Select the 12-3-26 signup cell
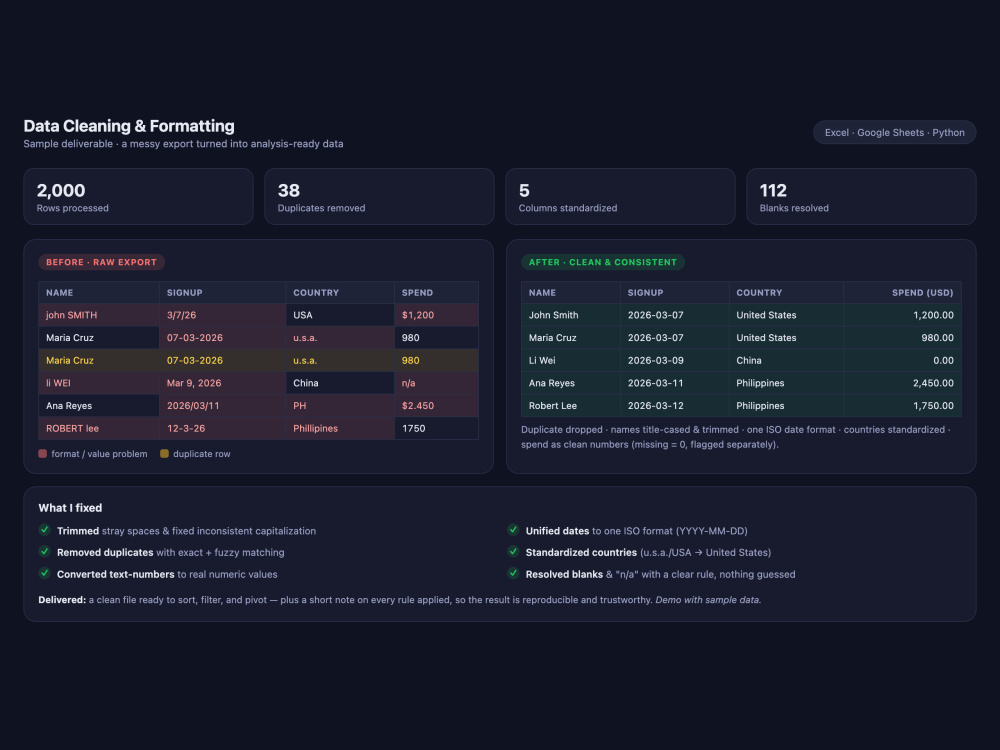1000x750 pixels. pos(223,429)
